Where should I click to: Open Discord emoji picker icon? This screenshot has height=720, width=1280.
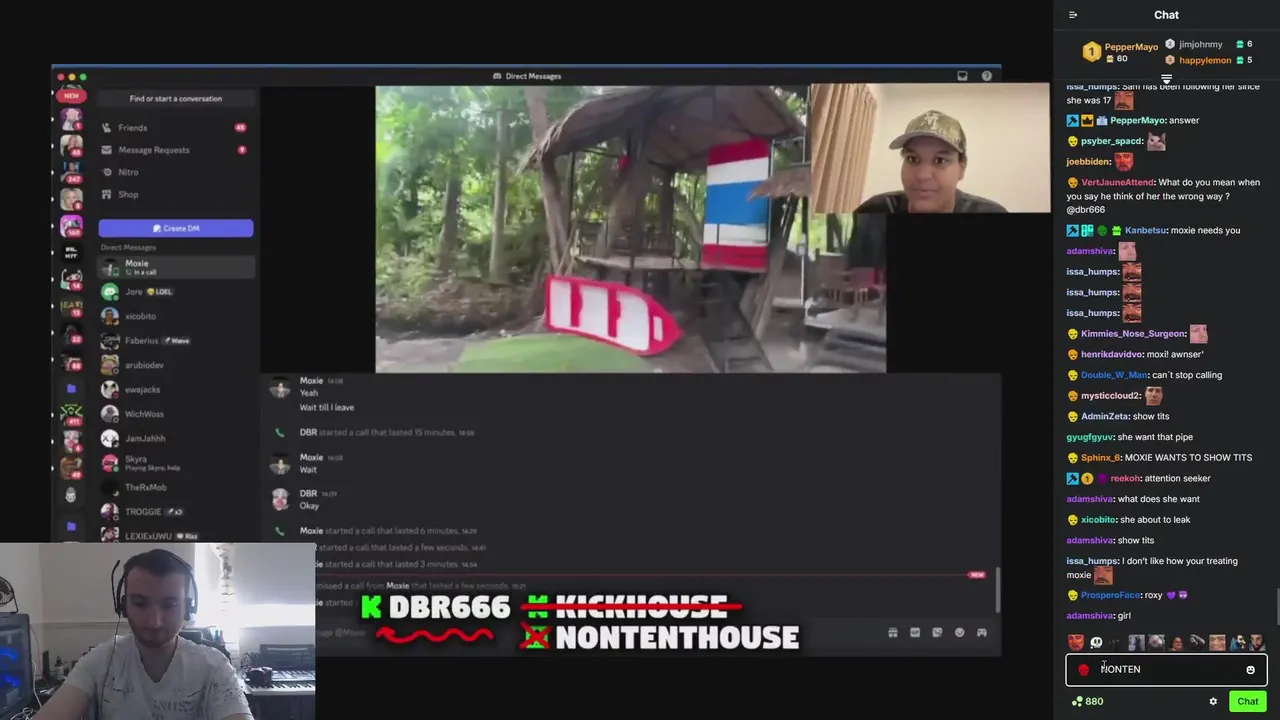(959, 632)
